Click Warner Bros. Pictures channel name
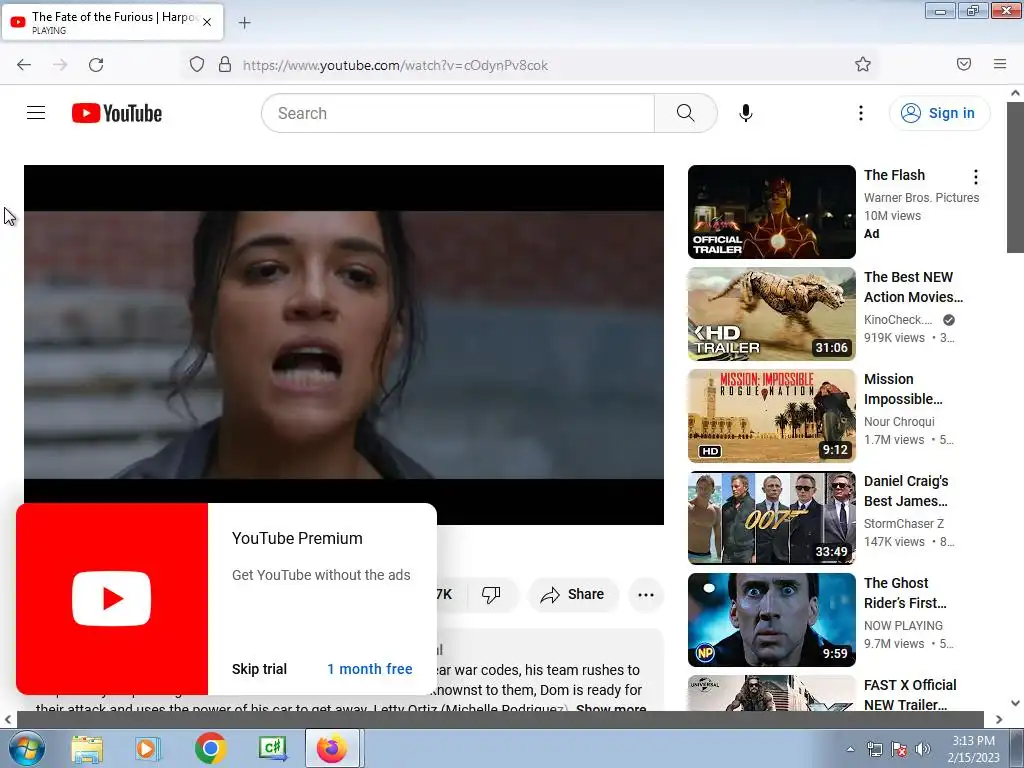Image resolution: width=1024 pixels, height=768 pixels. tap(921, 197)
